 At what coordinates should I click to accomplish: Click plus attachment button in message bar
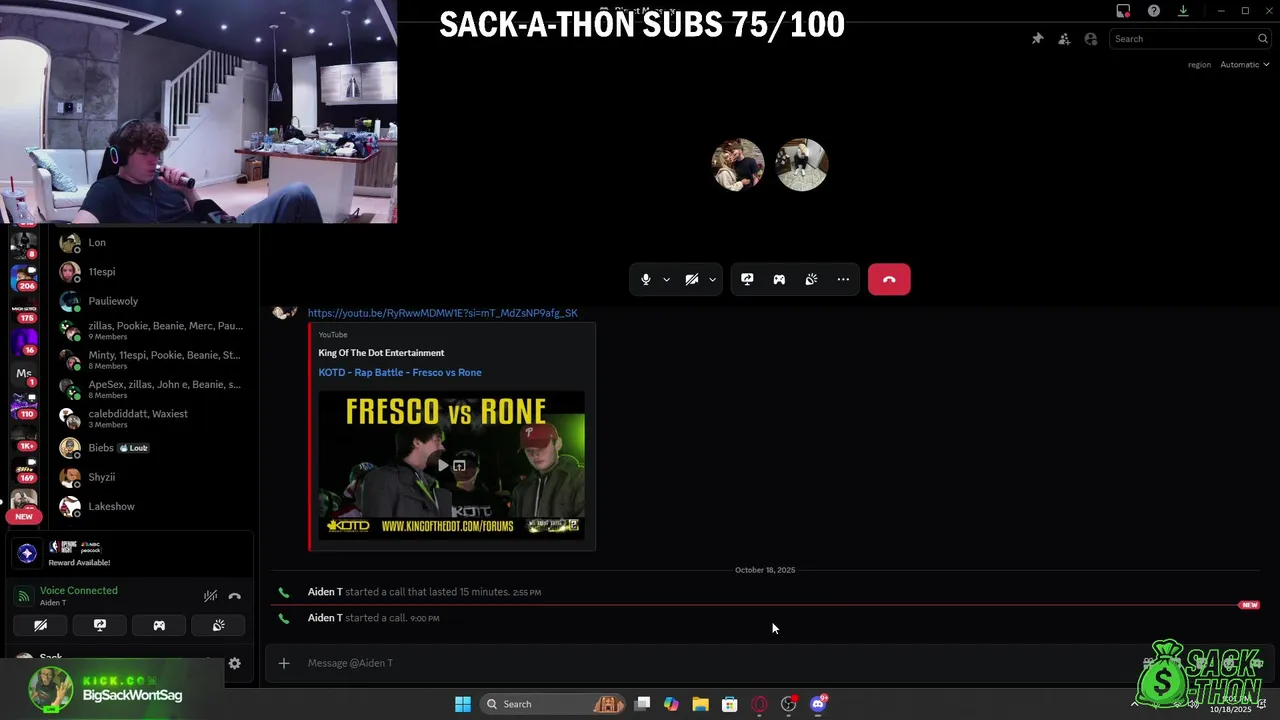[x=284, y=663]
